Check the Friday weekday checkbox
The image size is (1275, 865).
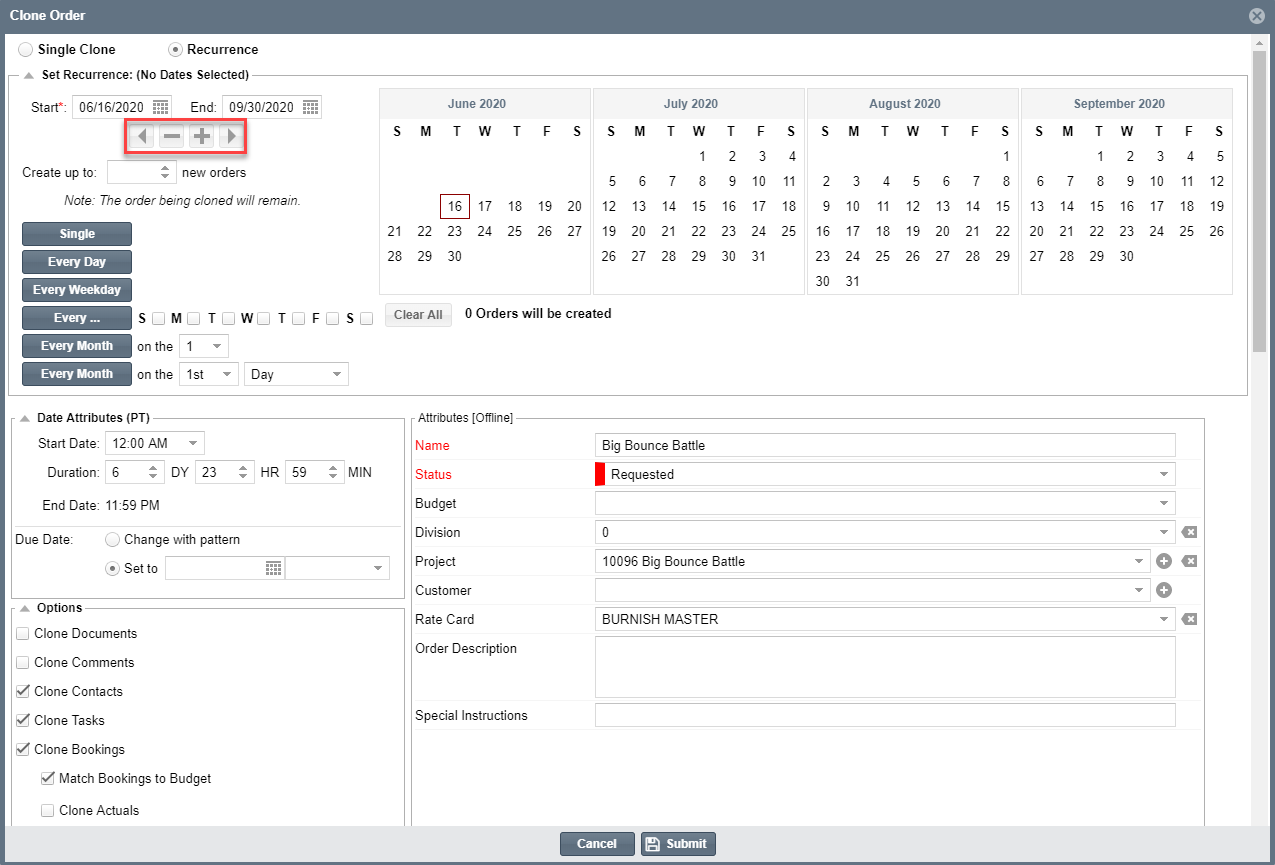(x=332, y=318)
